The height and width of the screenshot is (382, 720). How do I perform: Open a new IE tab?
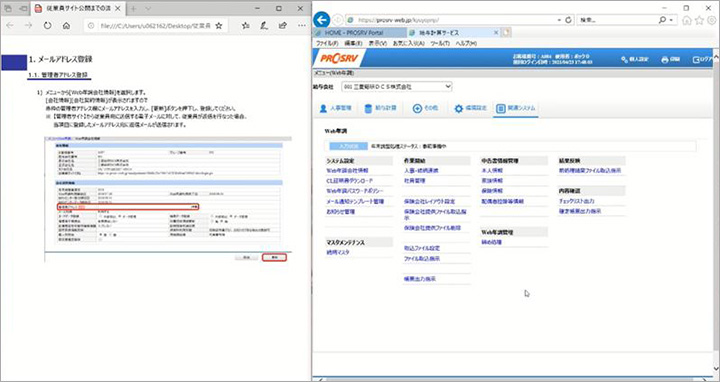506,33
